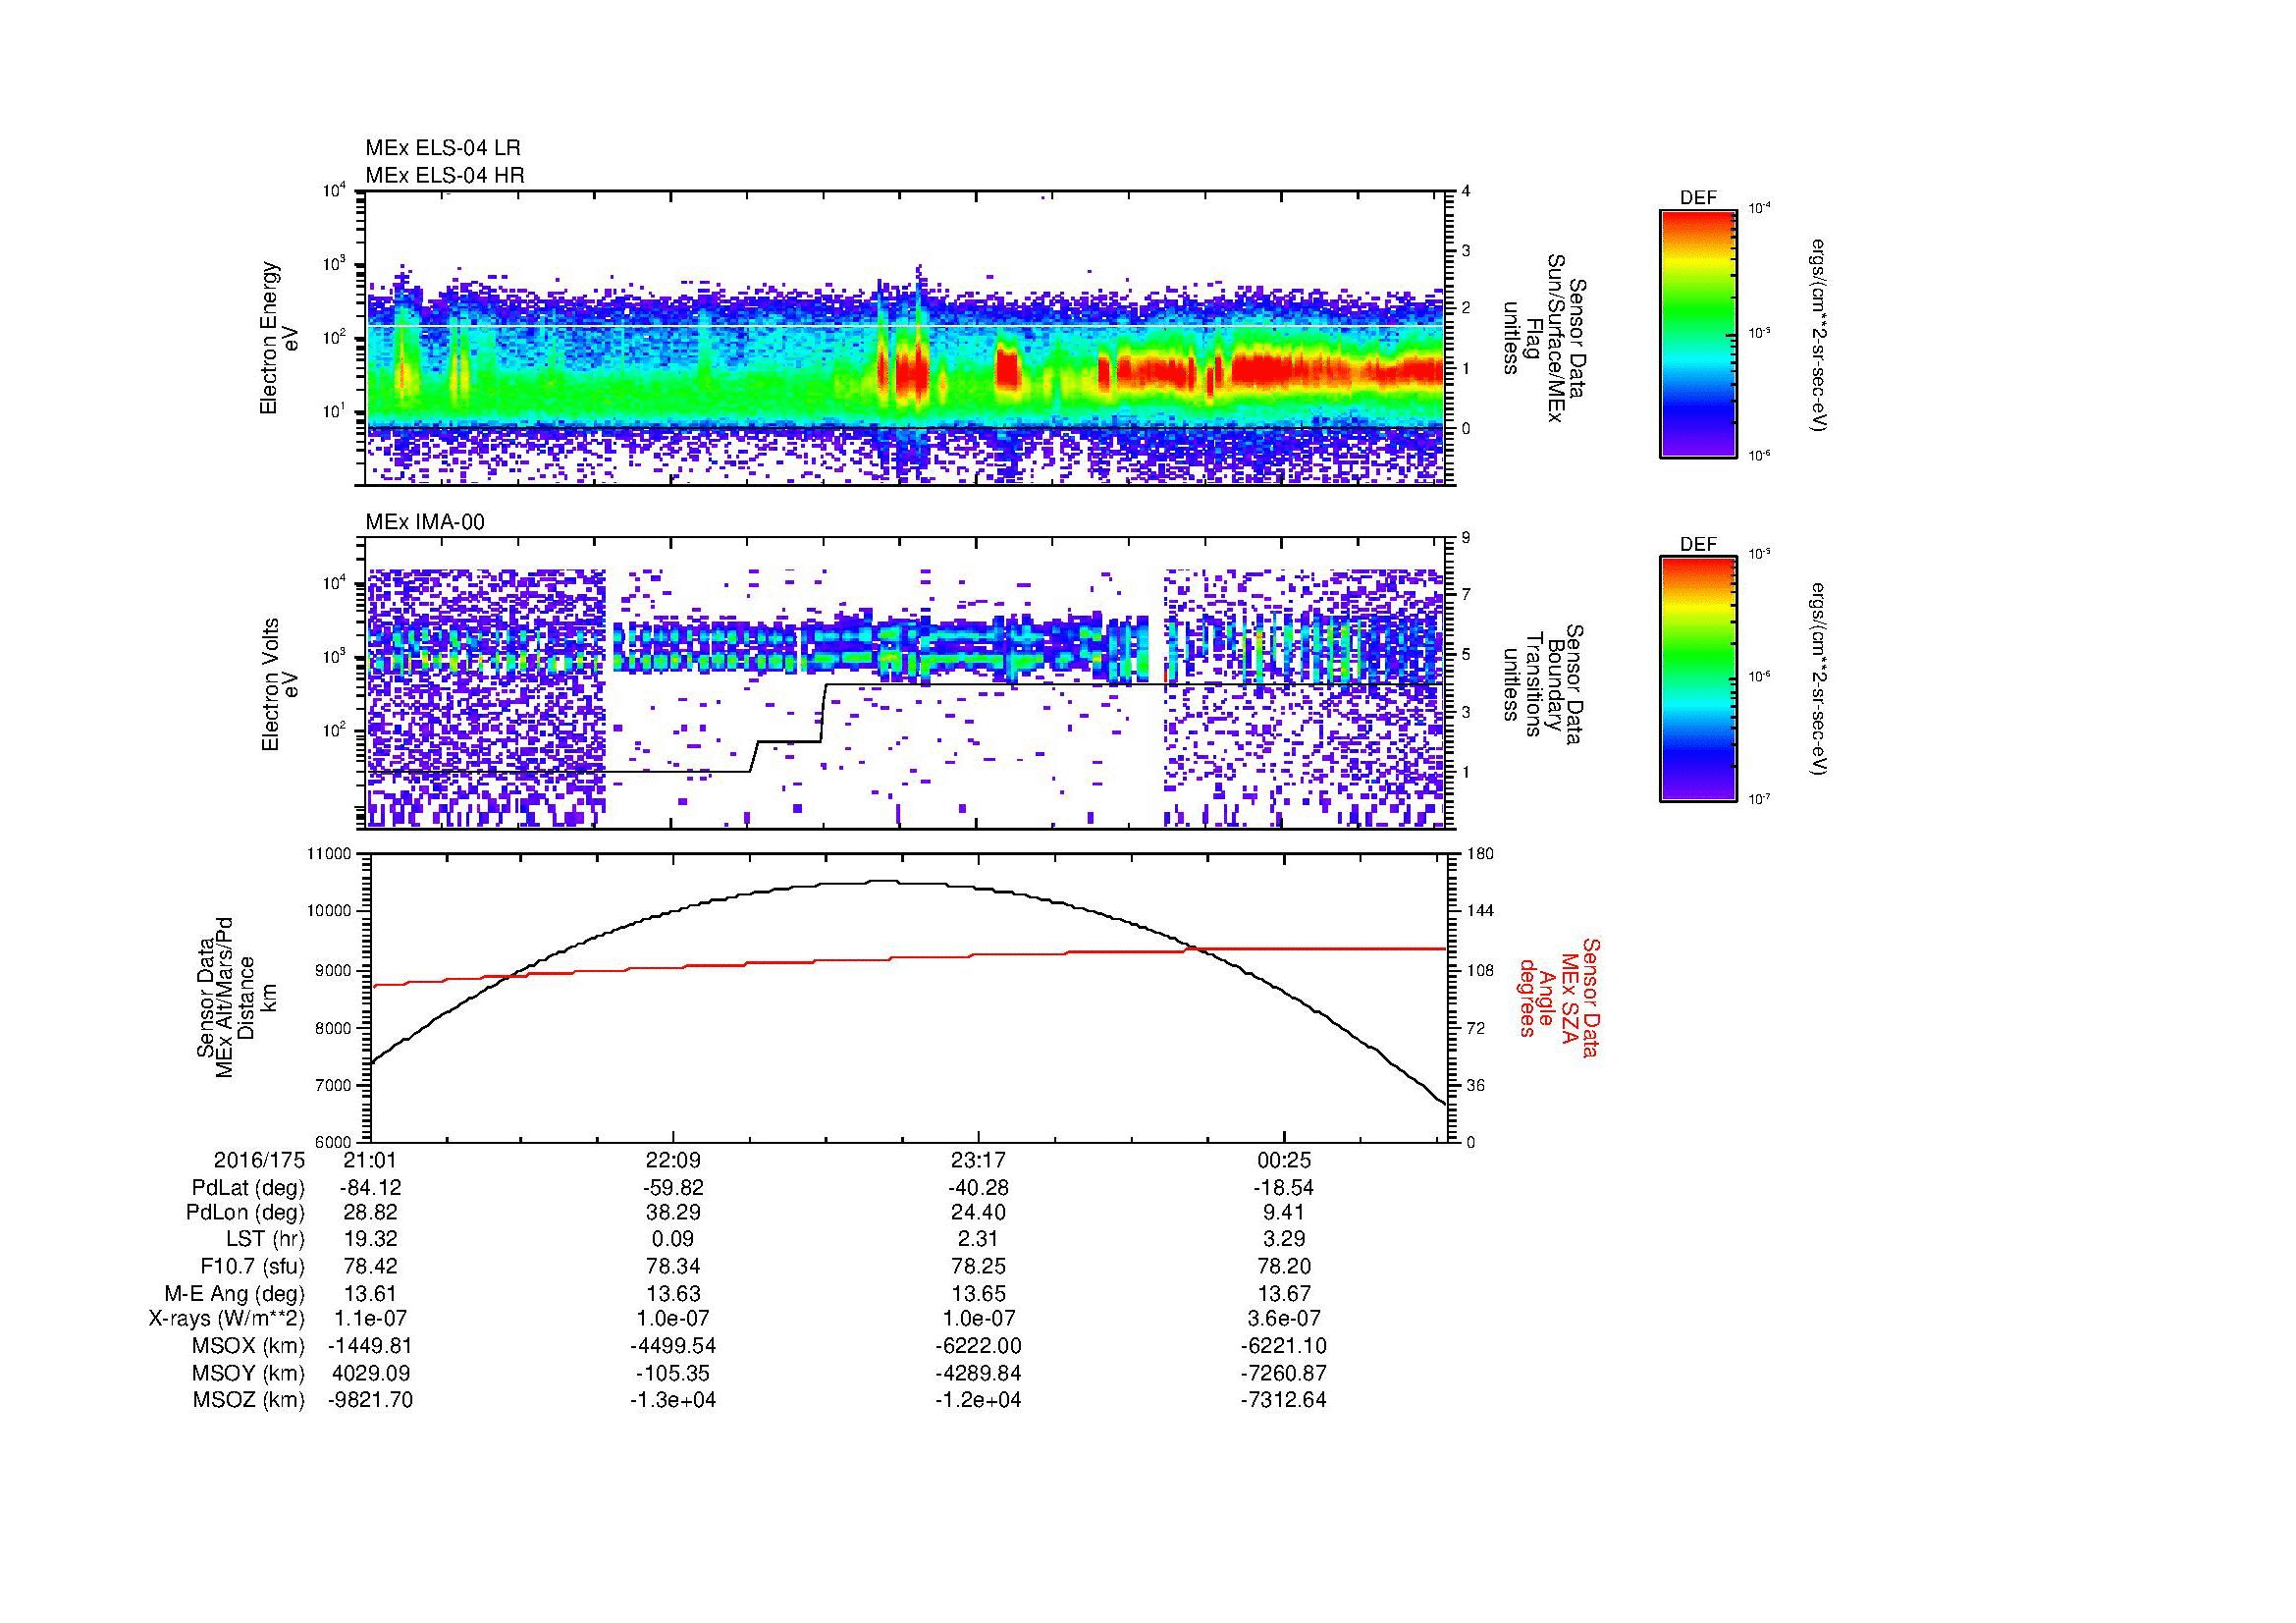
Task: Click the M-E Ang value '13.67'
Action: click(1284, 1293)
